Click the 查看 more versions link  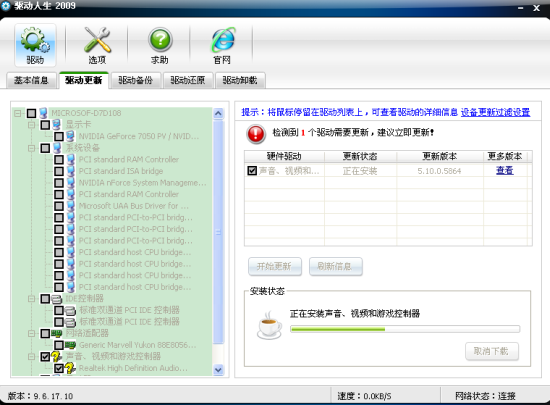coord(504,170)
